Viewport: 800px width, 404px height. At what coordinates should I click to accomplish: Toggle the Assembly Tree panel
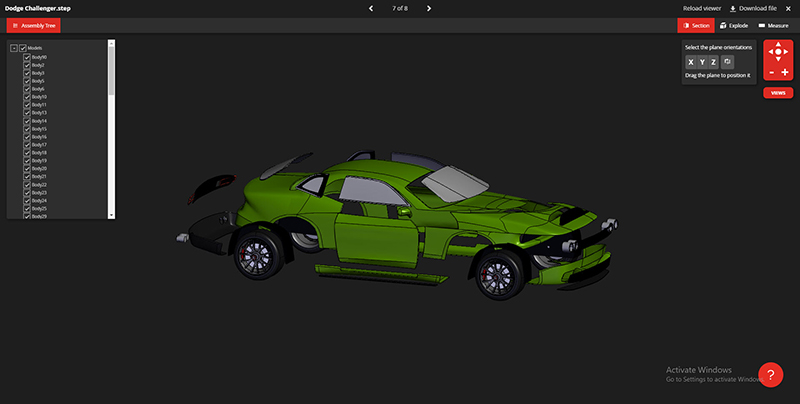coord(33,25)
